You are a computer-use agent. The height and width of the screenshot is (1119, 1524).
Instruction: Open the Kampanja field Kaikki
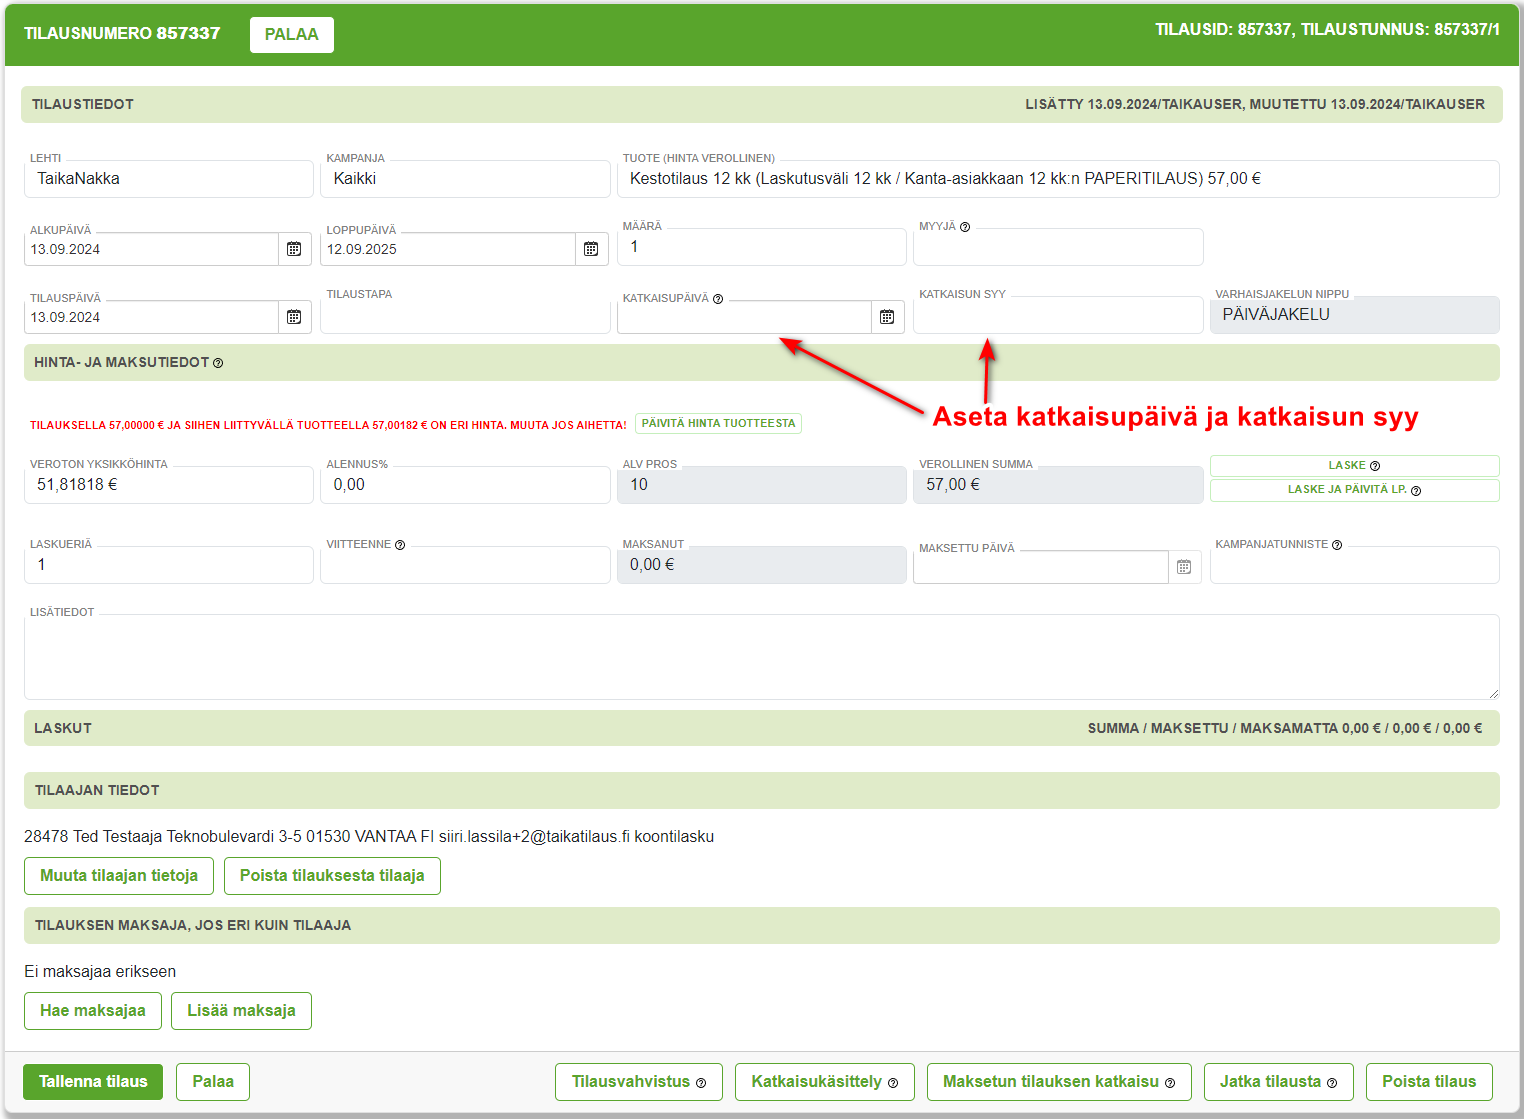click(x=465, y=179)
